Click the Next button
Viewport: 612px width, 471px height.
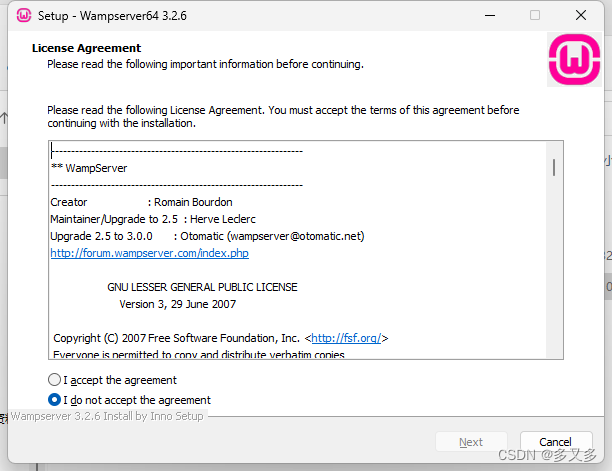click(471, 442)
